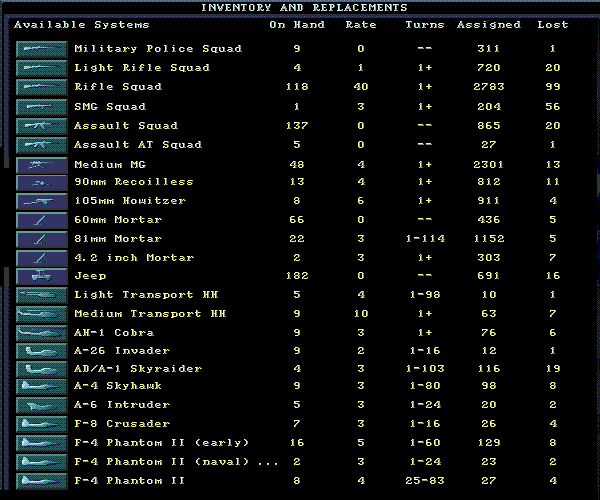This screenshot has width=600, height=500.
Task: Open the F-4 Phantom II (naval) icon
Action: 42,462
